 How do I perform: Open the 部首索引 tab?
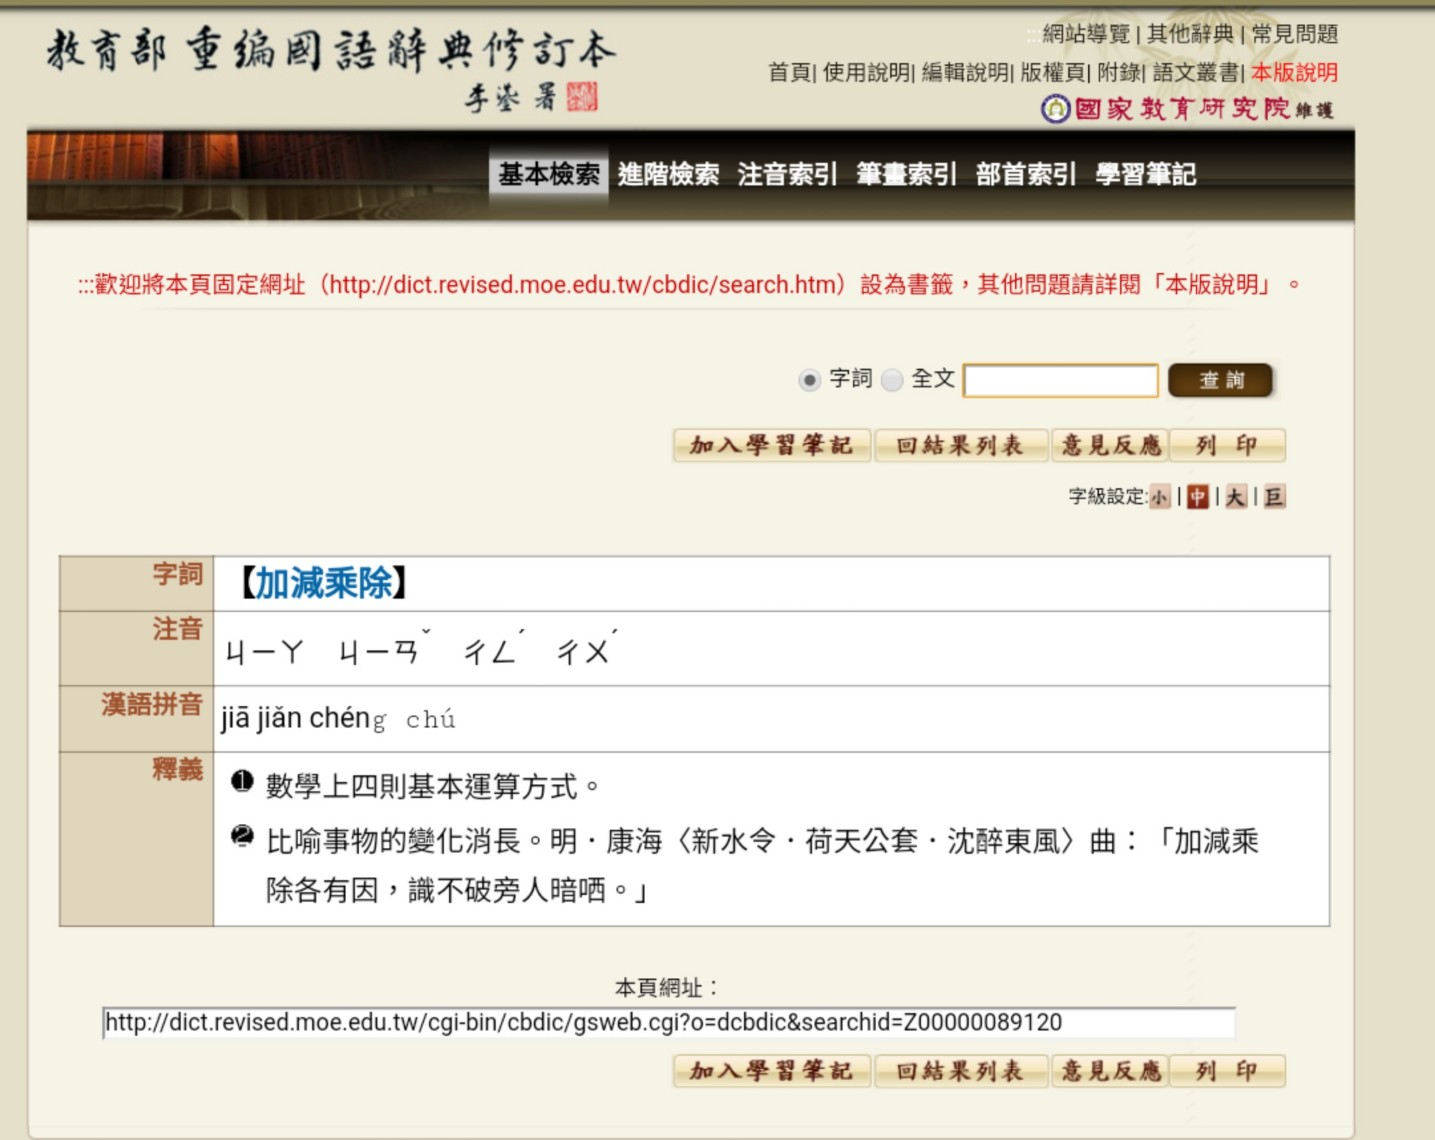point(1026,175)
